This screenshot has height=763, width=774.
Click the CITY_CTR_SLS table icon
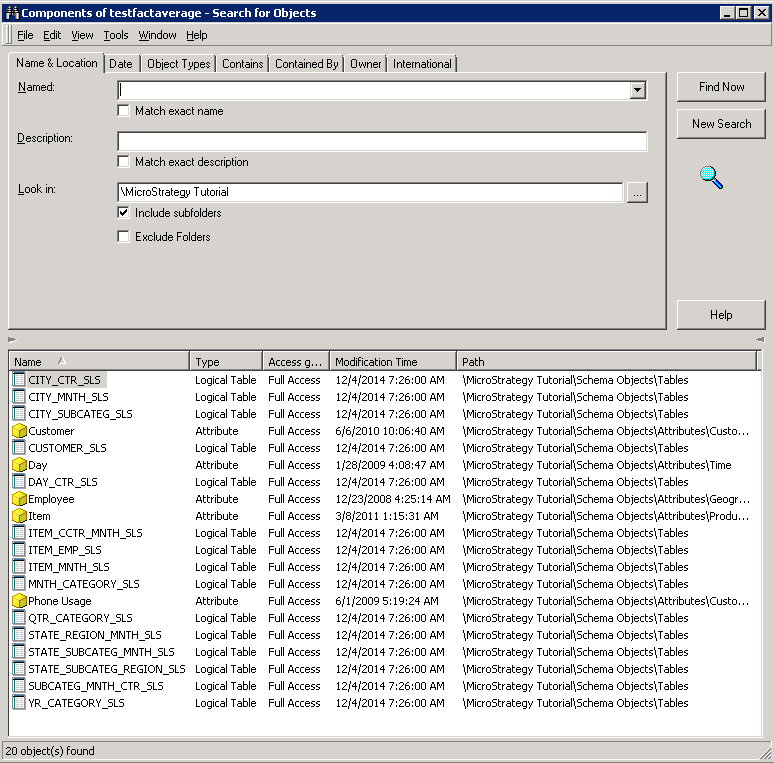(x=19, y=380)
